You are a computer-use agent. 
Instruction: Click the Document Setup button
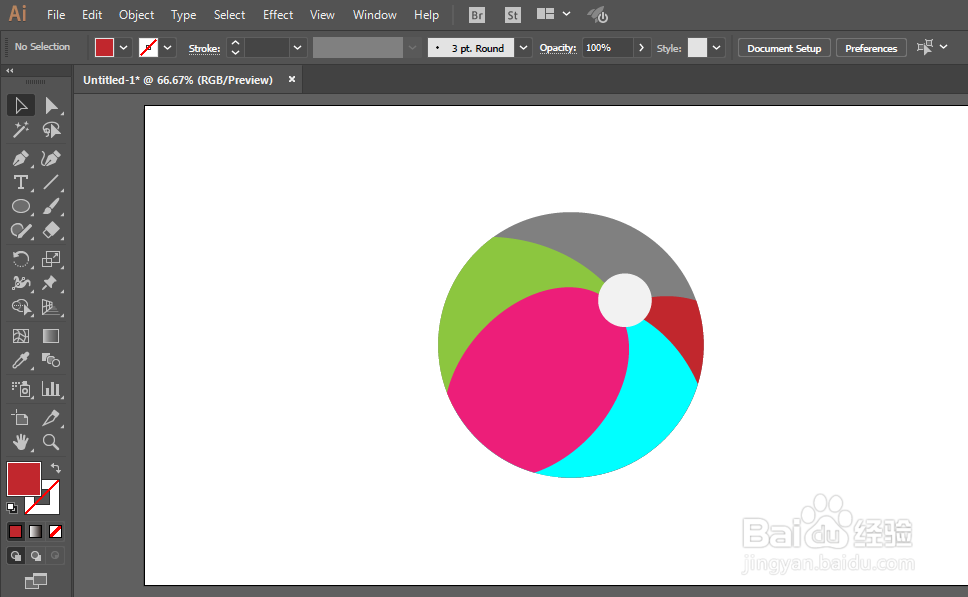(x=784, y=48)
